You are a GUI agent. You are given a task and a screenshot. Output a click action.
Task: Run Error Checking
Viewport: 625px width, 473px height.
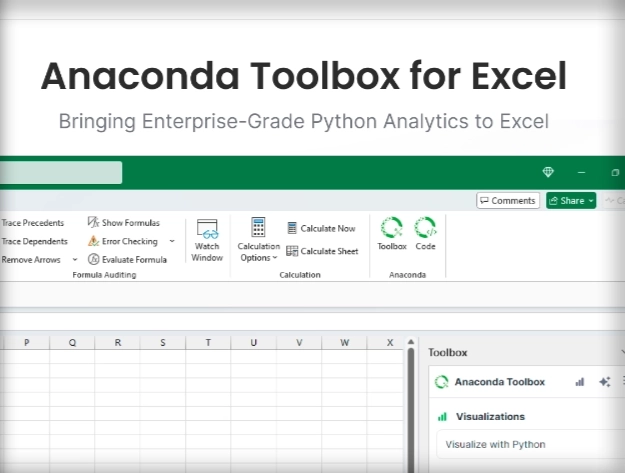123,241
